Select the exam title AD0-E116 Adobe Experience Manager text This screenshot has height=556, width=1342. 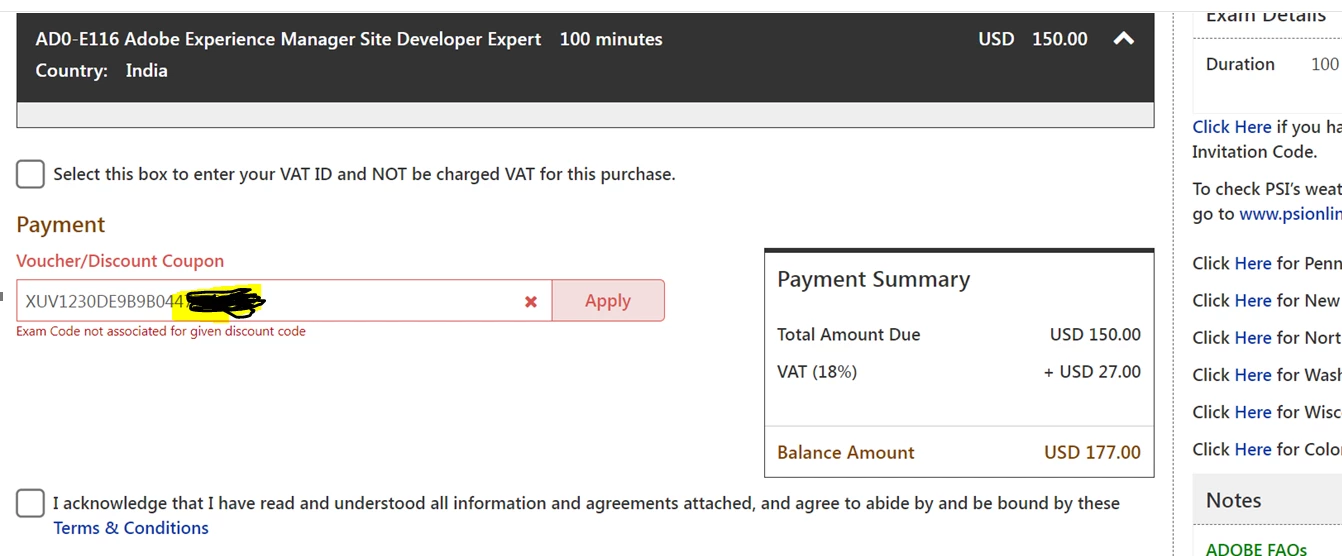click(288, 39)
